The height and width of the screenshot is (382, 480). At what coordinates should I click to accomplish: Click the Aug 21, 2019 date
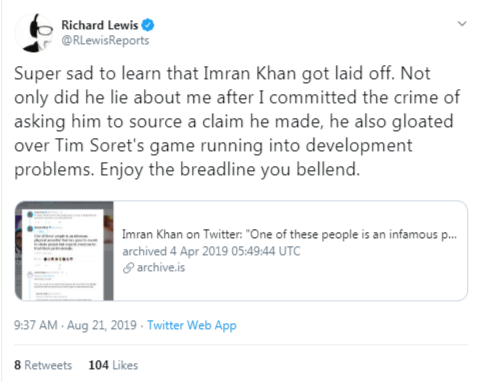click(102, 325)
